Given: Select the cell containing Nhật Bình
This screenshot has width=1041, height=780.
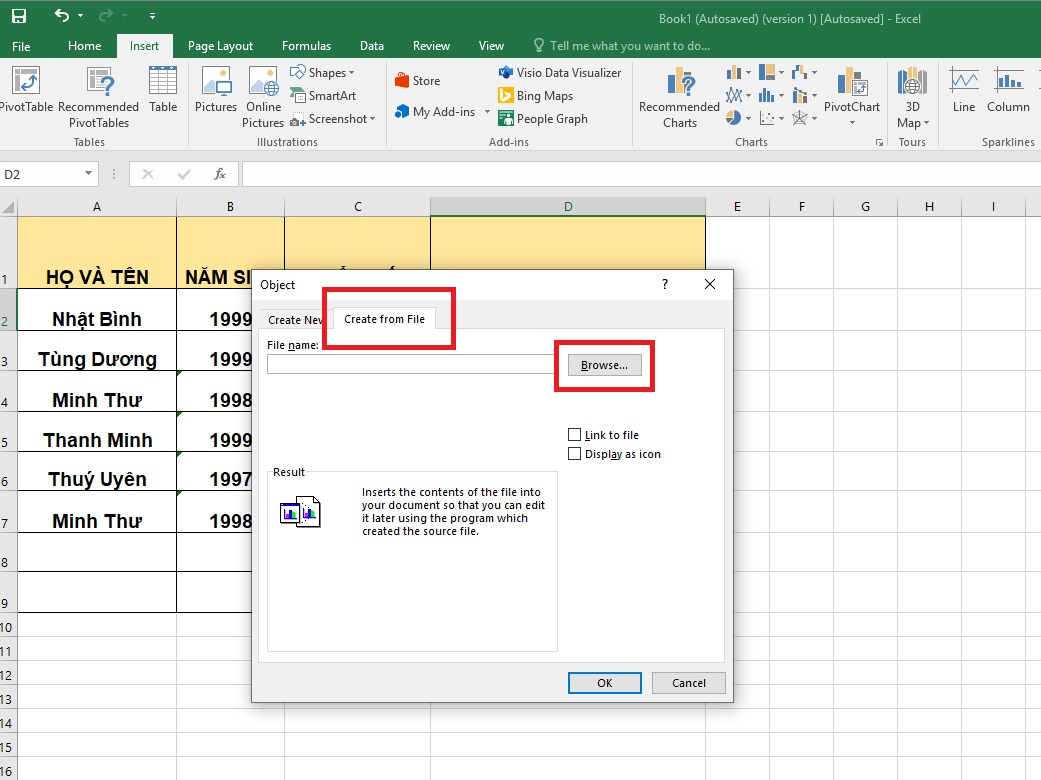Looking at the screenshot, I should [x=97, y=310].
